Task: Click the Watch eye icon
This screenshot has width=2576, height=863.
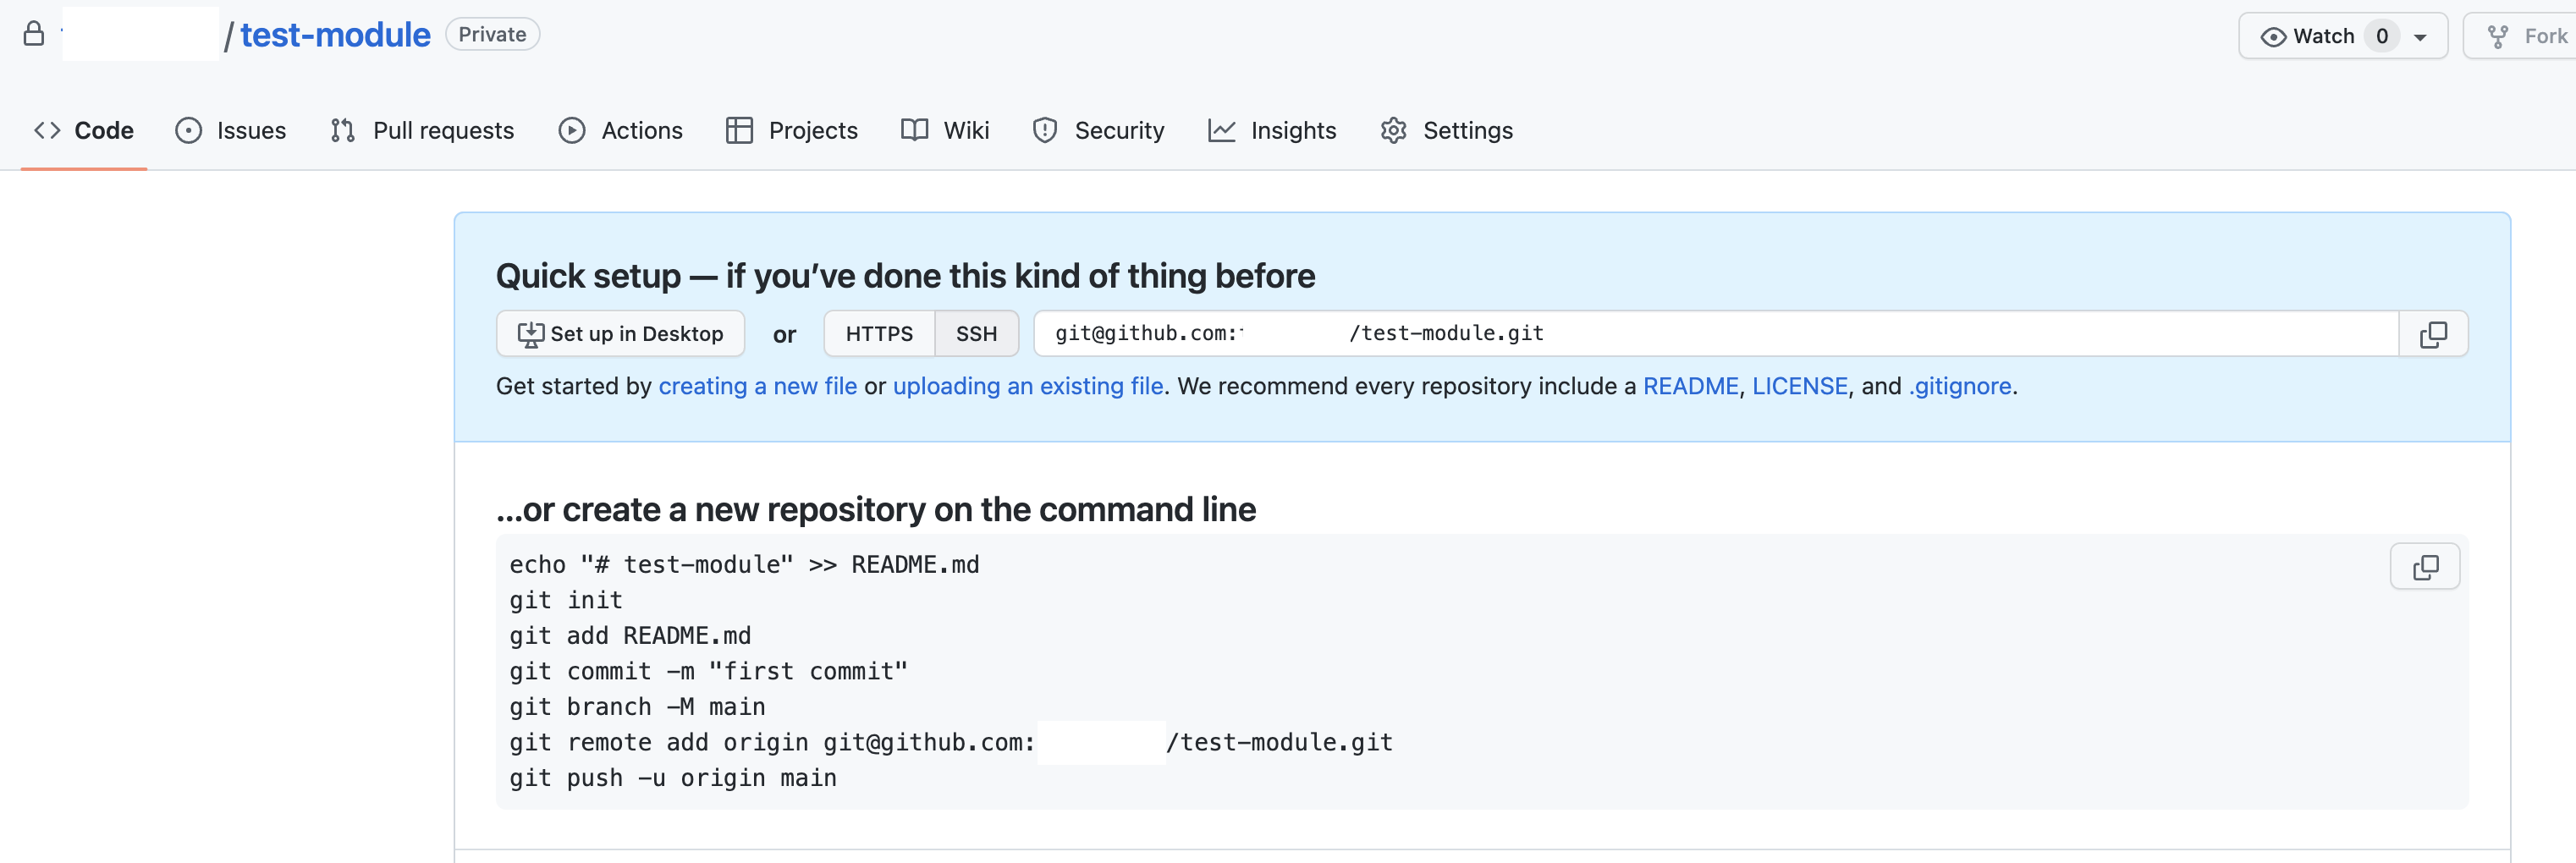Action: pyautogui.click(x=2273, y=37)
